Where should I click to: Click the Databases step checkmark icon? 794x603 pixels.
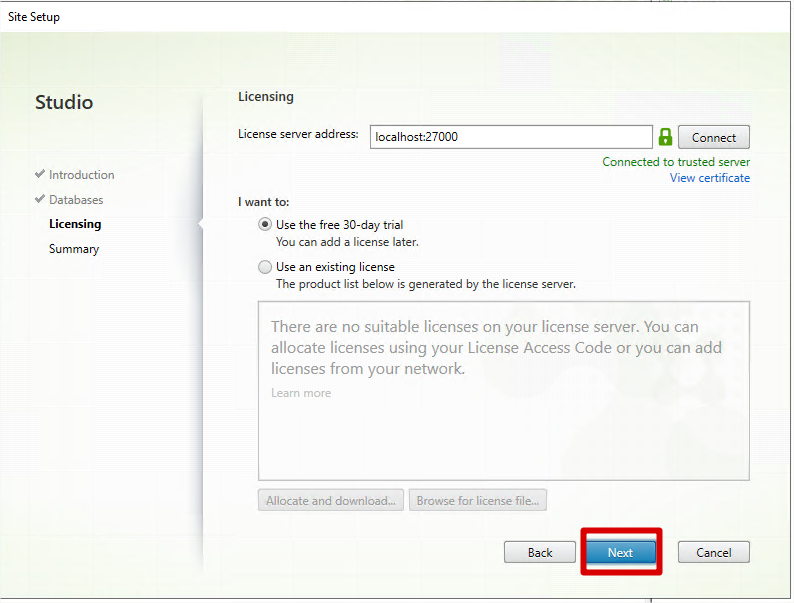[x=40, y=199]
